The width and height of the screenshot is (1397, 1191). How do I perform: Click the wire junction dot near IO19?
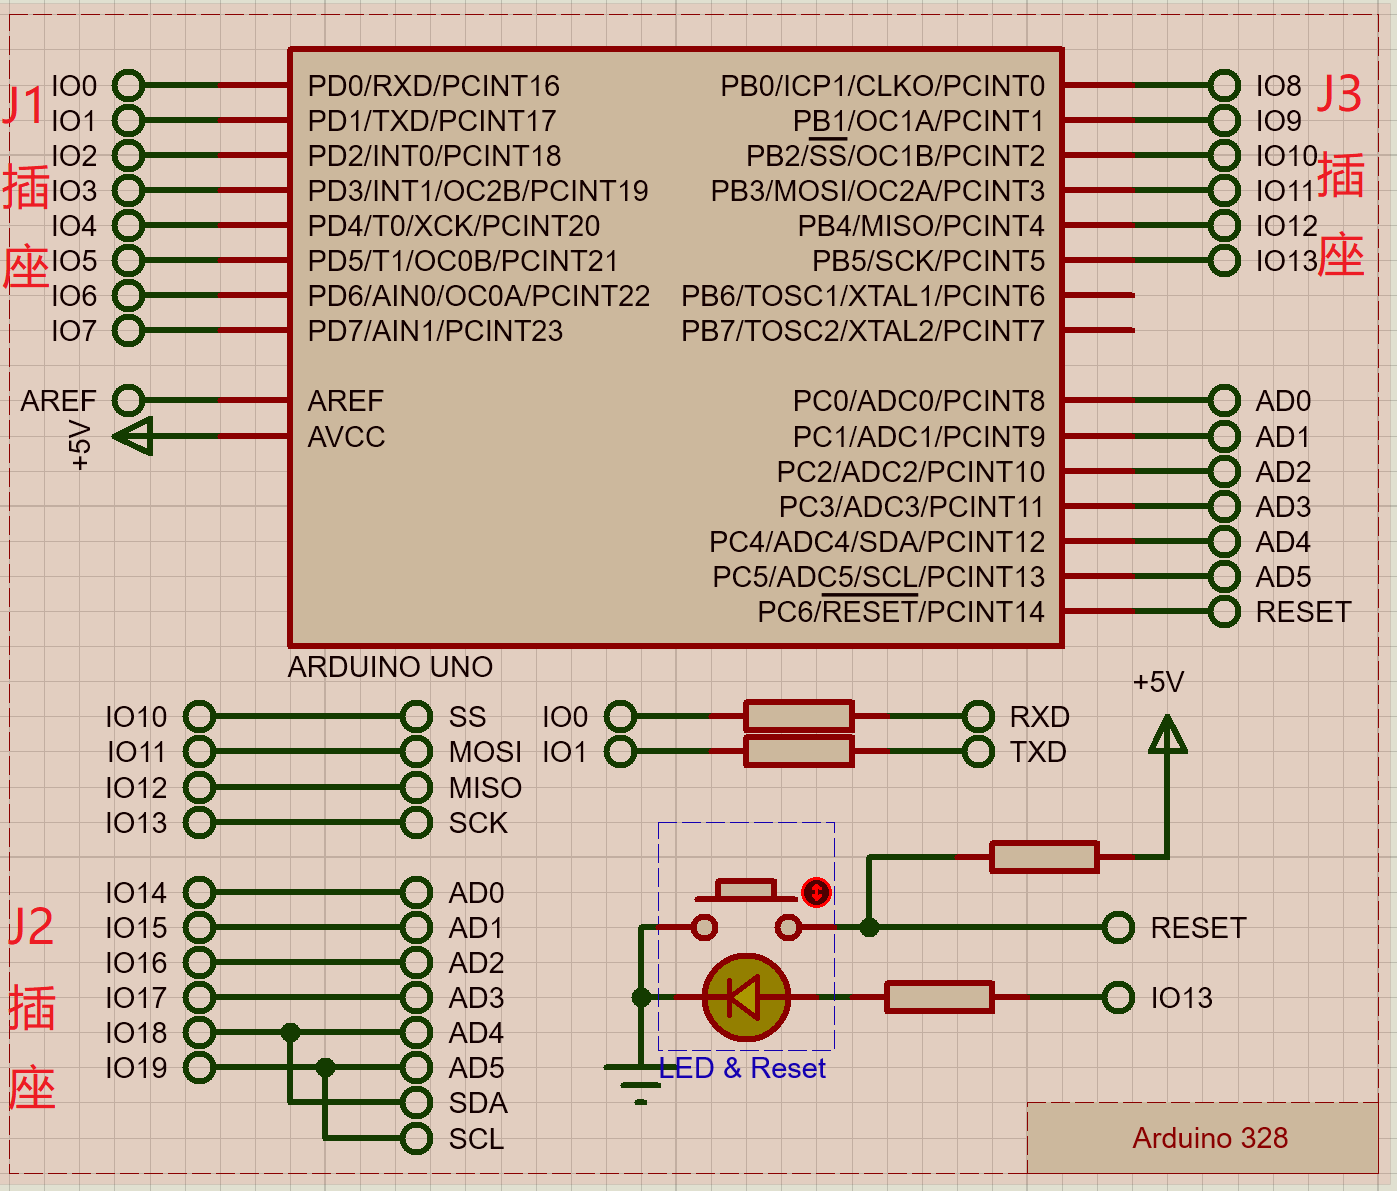[x=325, y=1067]
